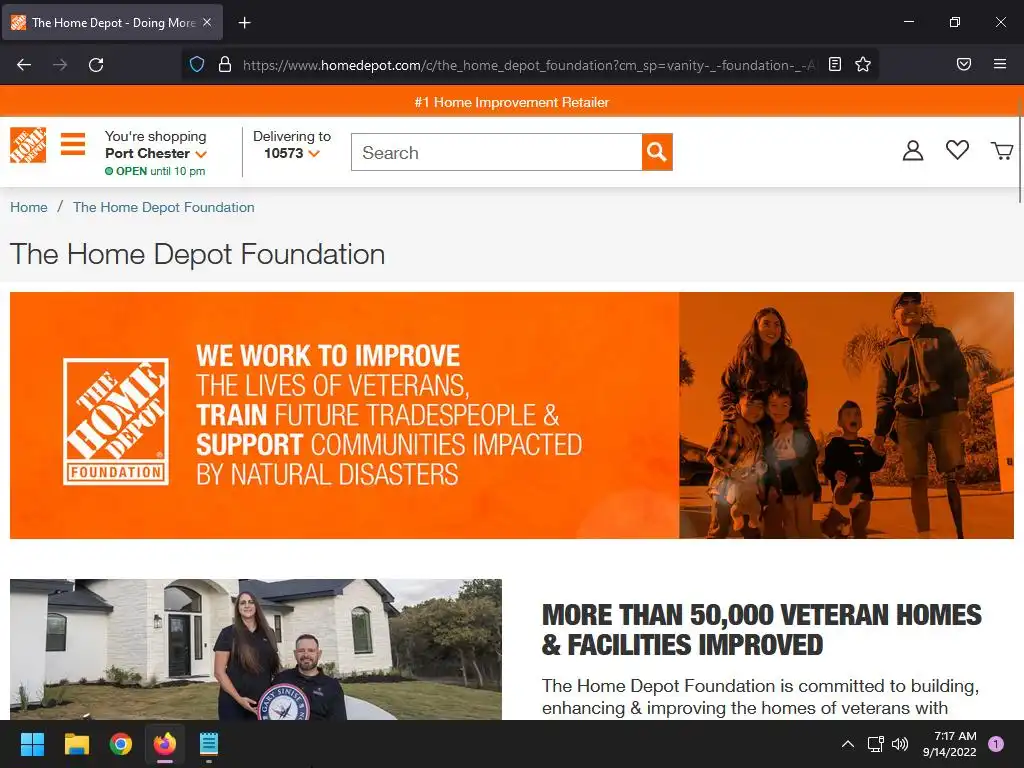Open a new tab with the plus button
The image size is (1024, 768).
[244, 23]
